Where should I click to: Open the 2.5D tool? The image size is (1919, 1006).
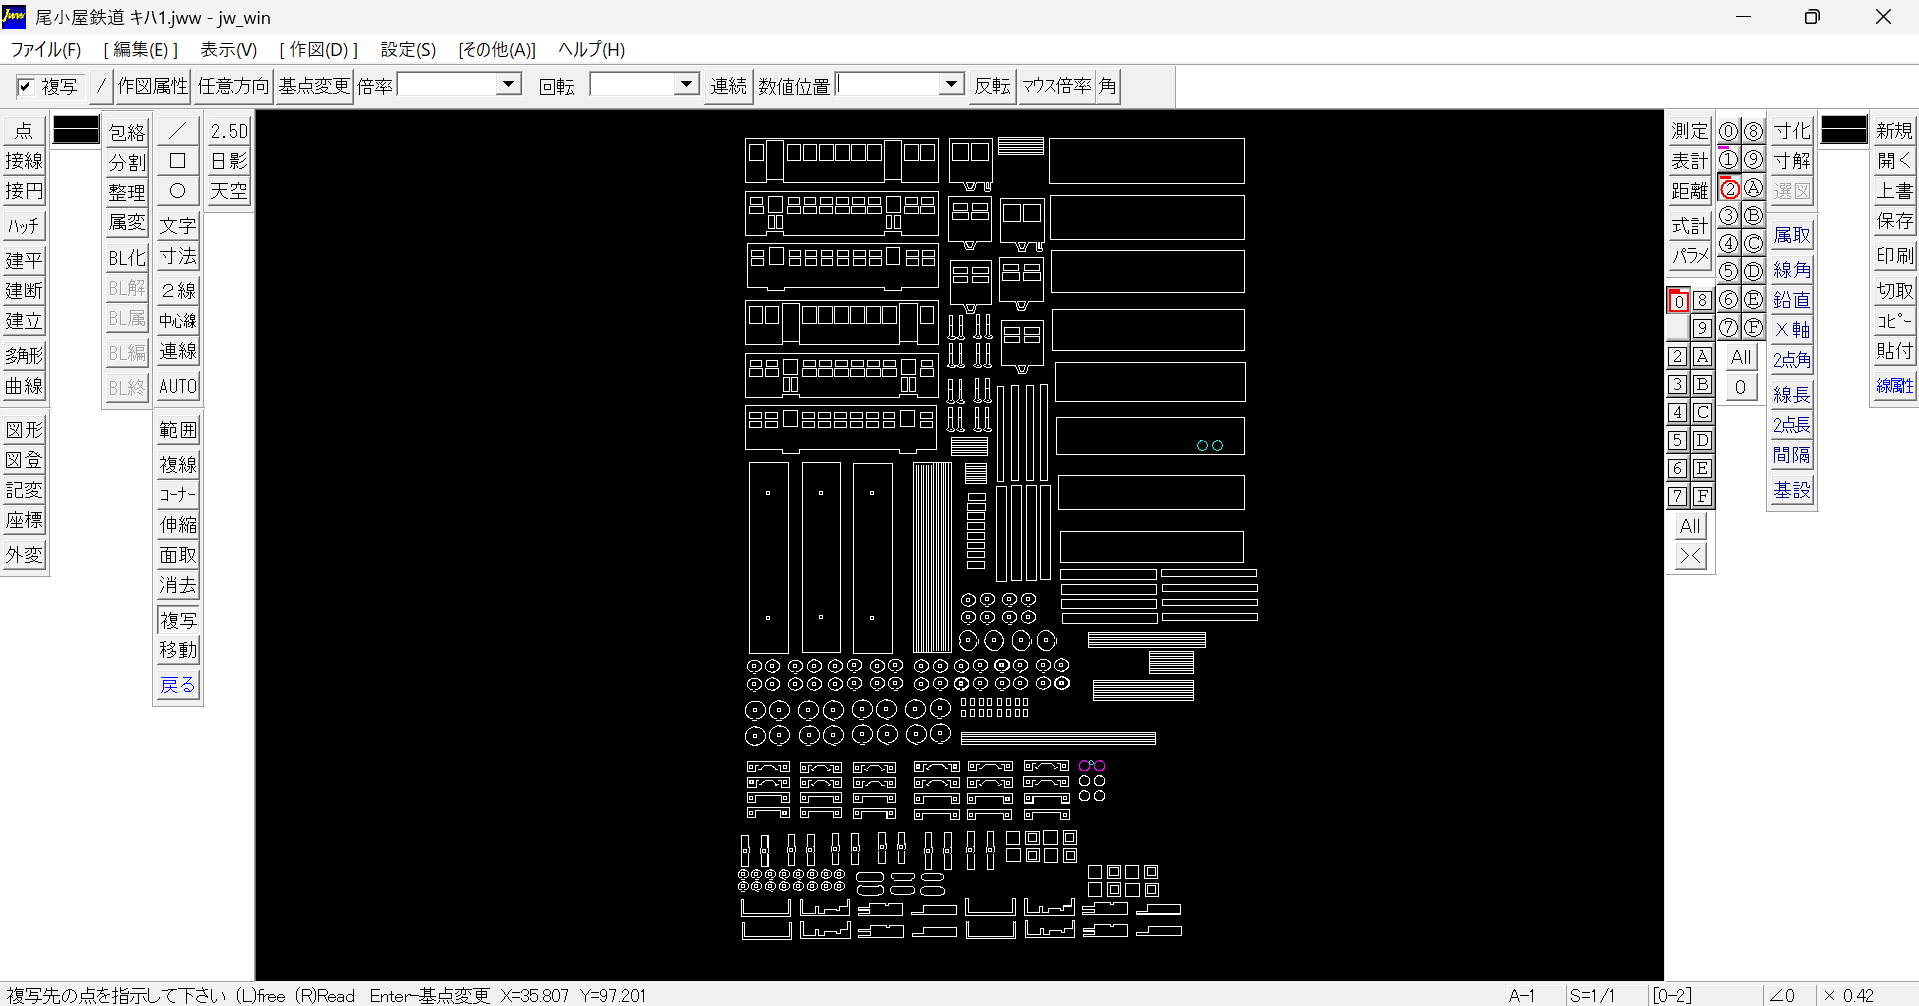pyautogui.click(x=229, y=131)
